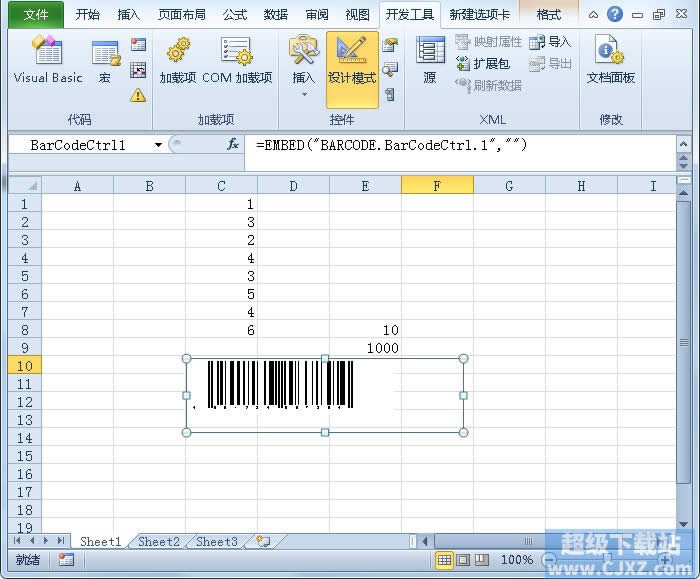
Task: Click status bar macro record icon
Action: coord(66,559)
